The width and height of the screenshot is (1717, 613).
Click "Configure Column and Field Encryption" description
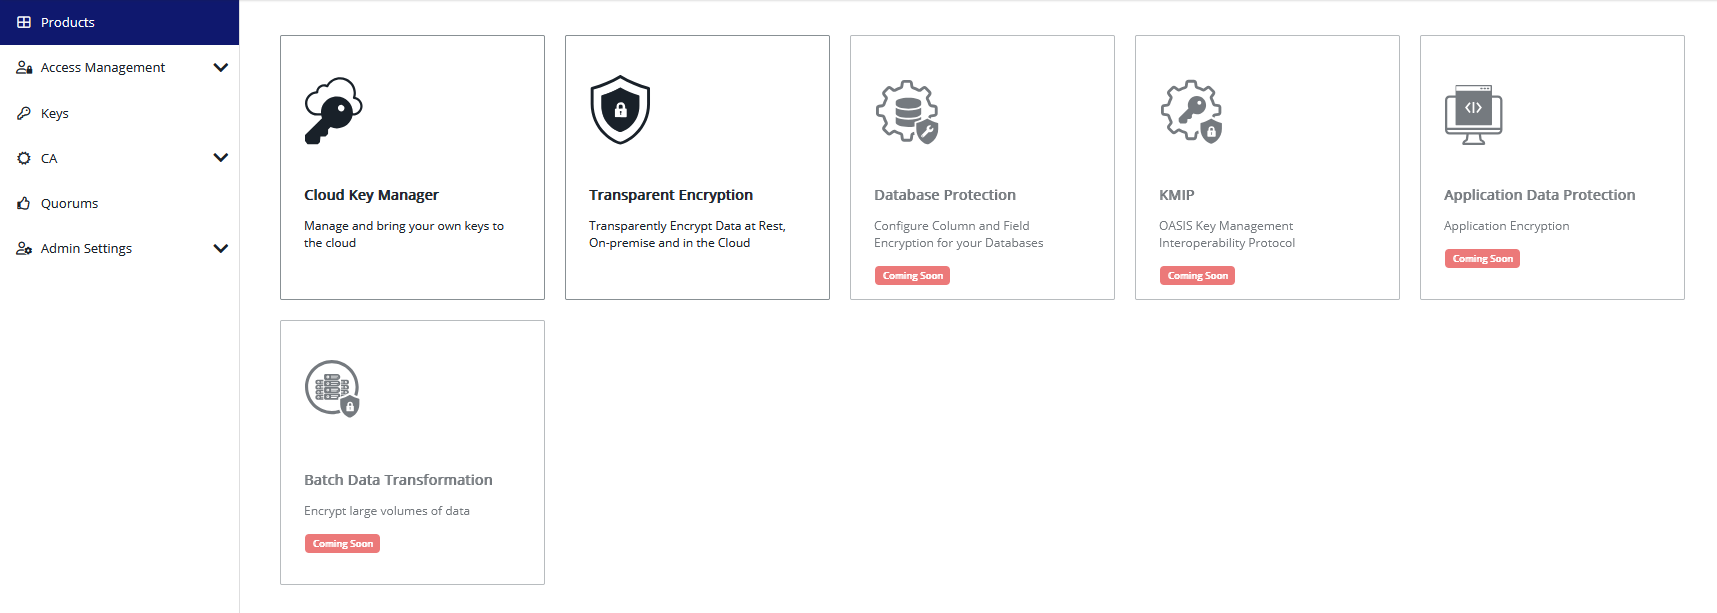[x=958, y=234]
